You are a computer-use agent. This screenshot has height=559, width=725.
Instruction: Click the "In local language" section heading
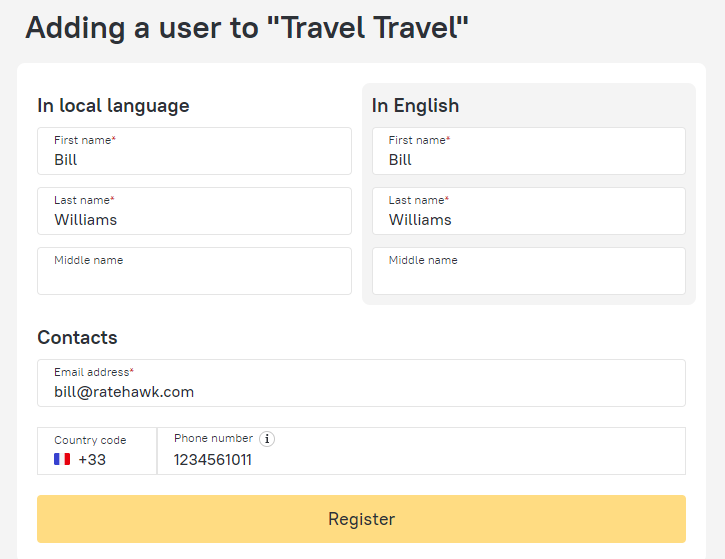(113, 106)
